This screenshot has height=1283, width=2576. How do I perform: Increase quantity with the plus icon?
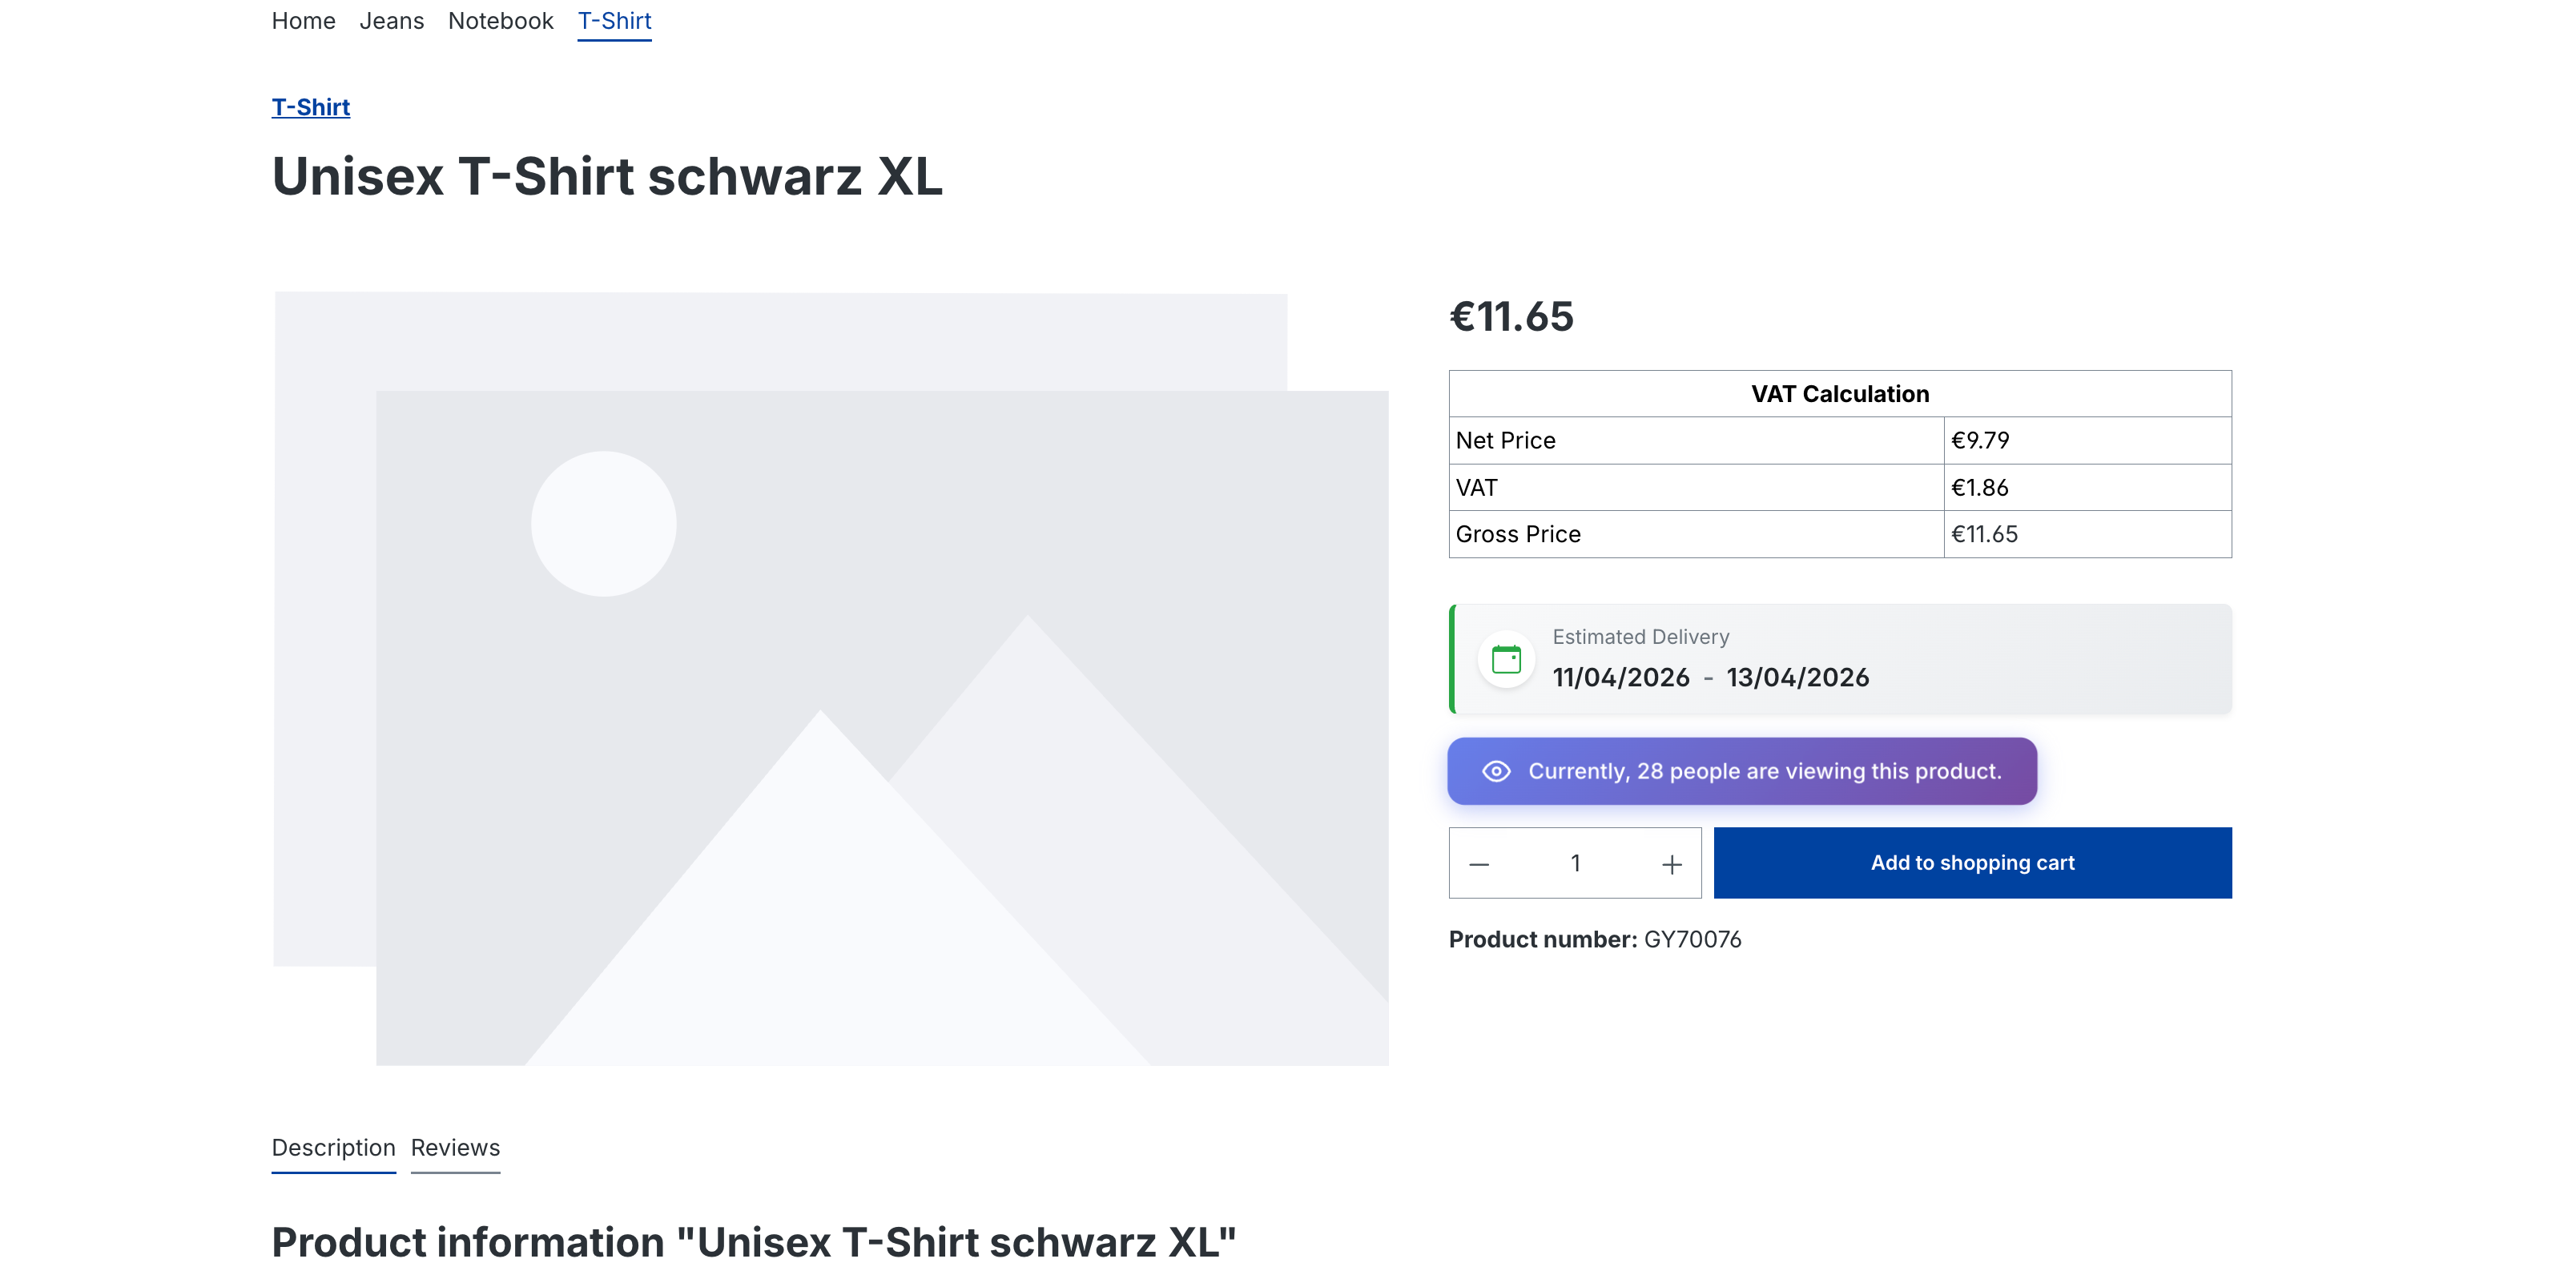[x=1671, y=864]
